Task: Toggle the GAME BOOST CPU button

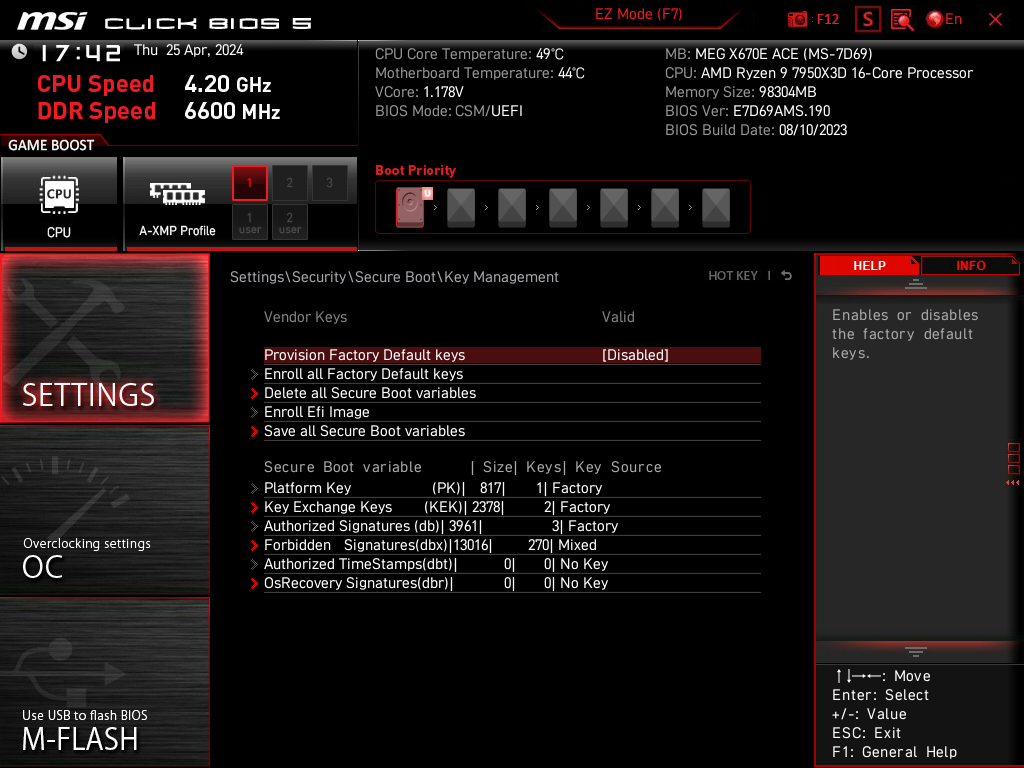Action: [x=59, y=203]
